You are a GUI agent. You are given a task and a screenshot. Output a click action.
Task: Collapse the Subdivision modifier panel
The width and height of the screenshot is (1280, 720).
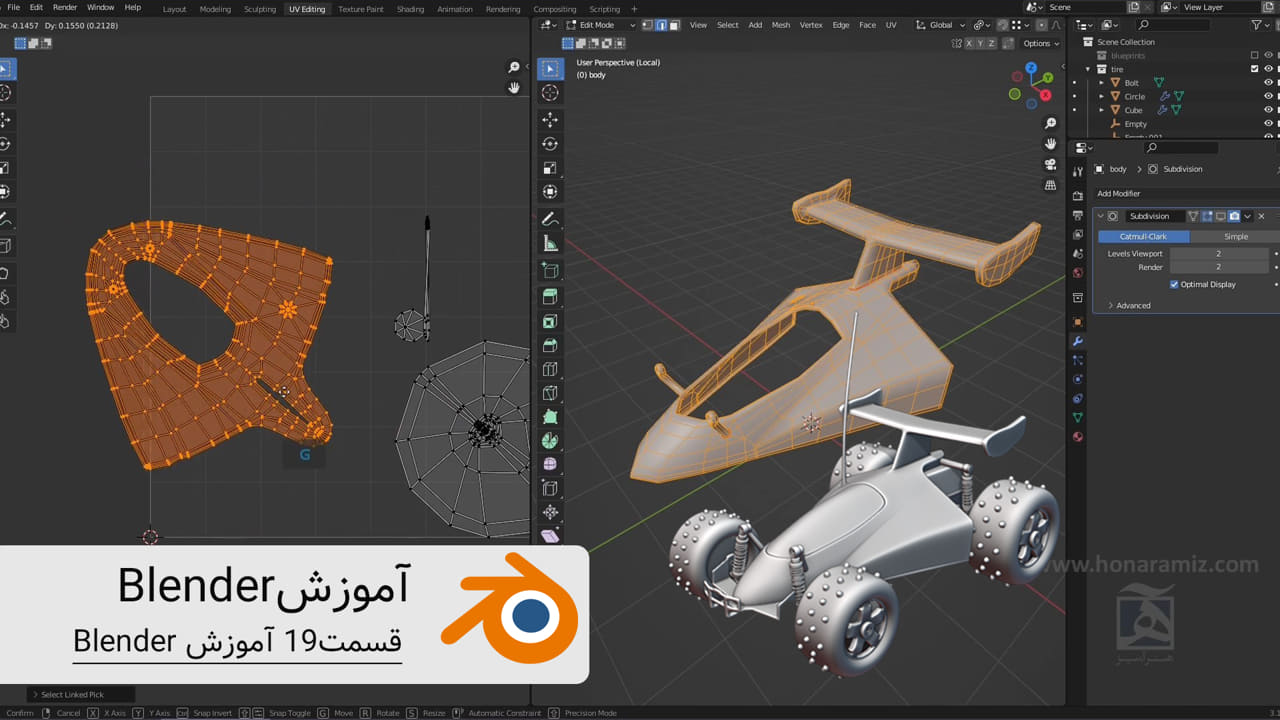point(1101,216)
